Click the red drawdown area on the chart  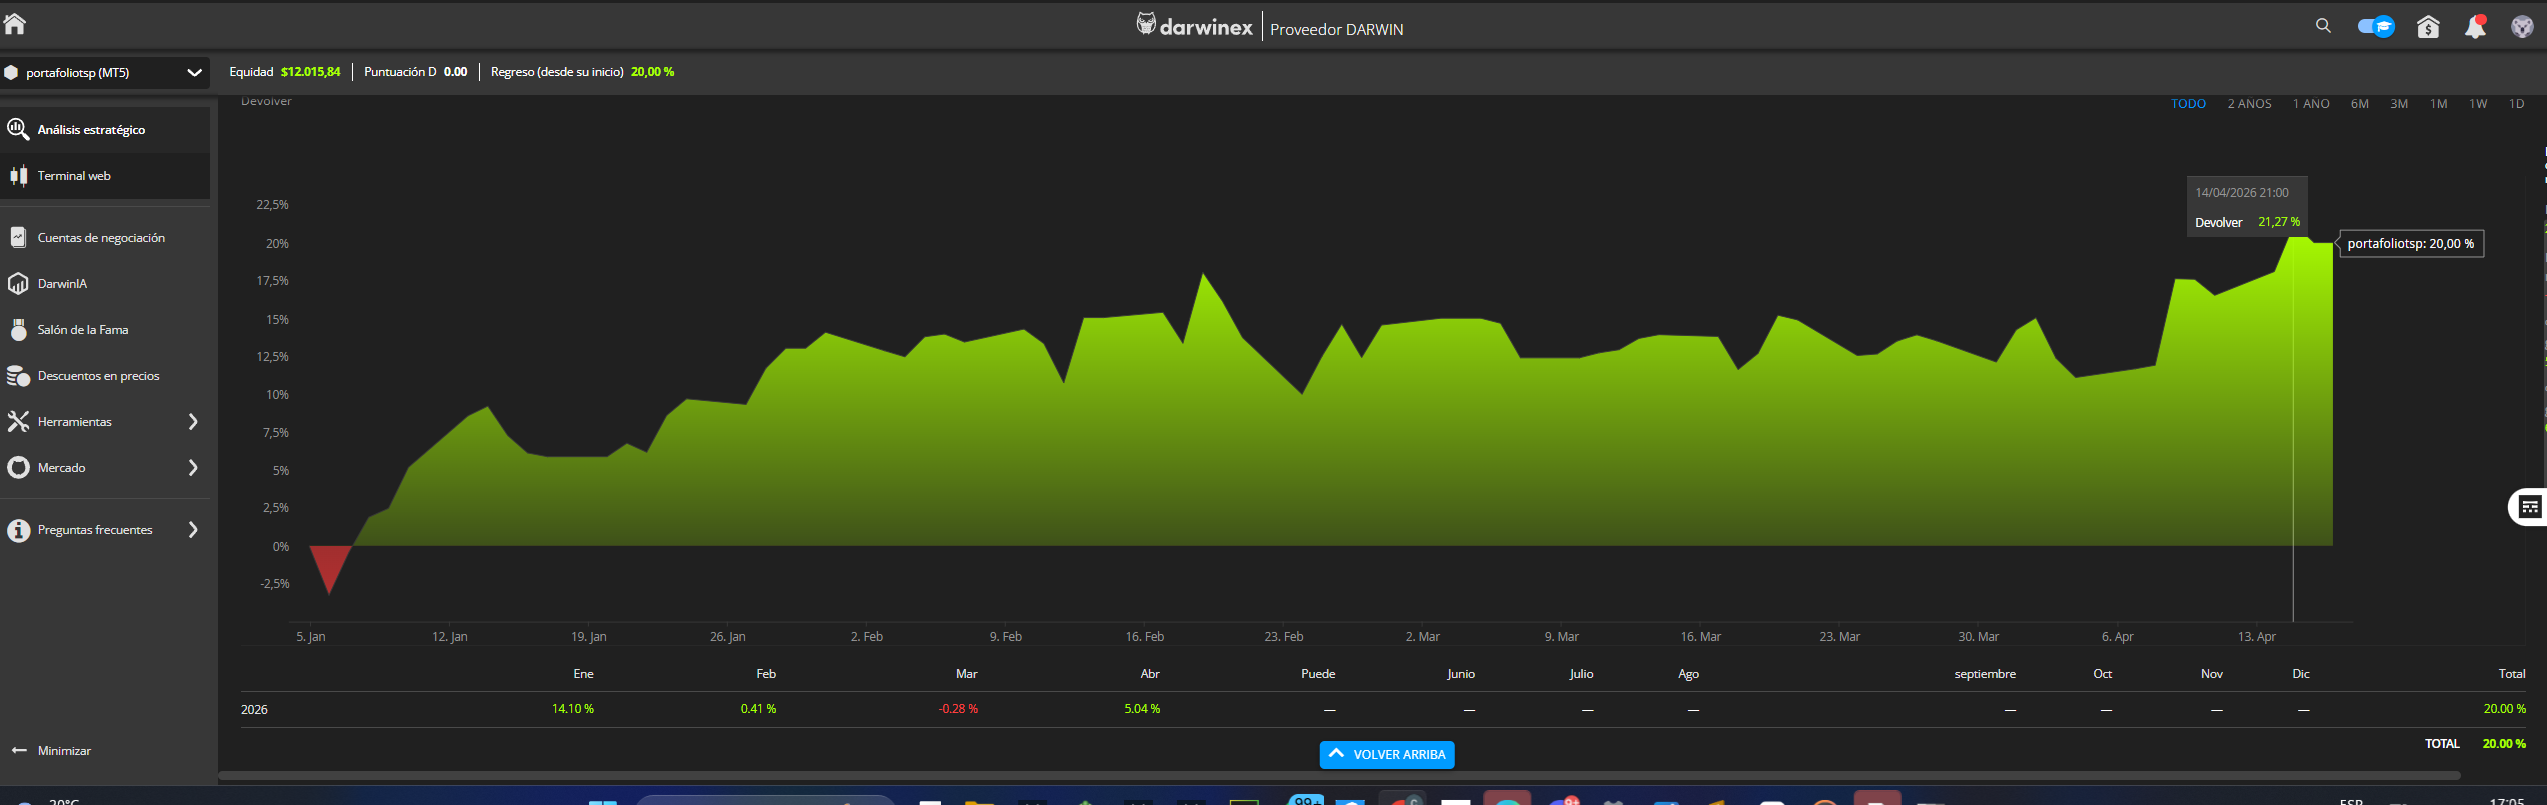click(330, 565)
